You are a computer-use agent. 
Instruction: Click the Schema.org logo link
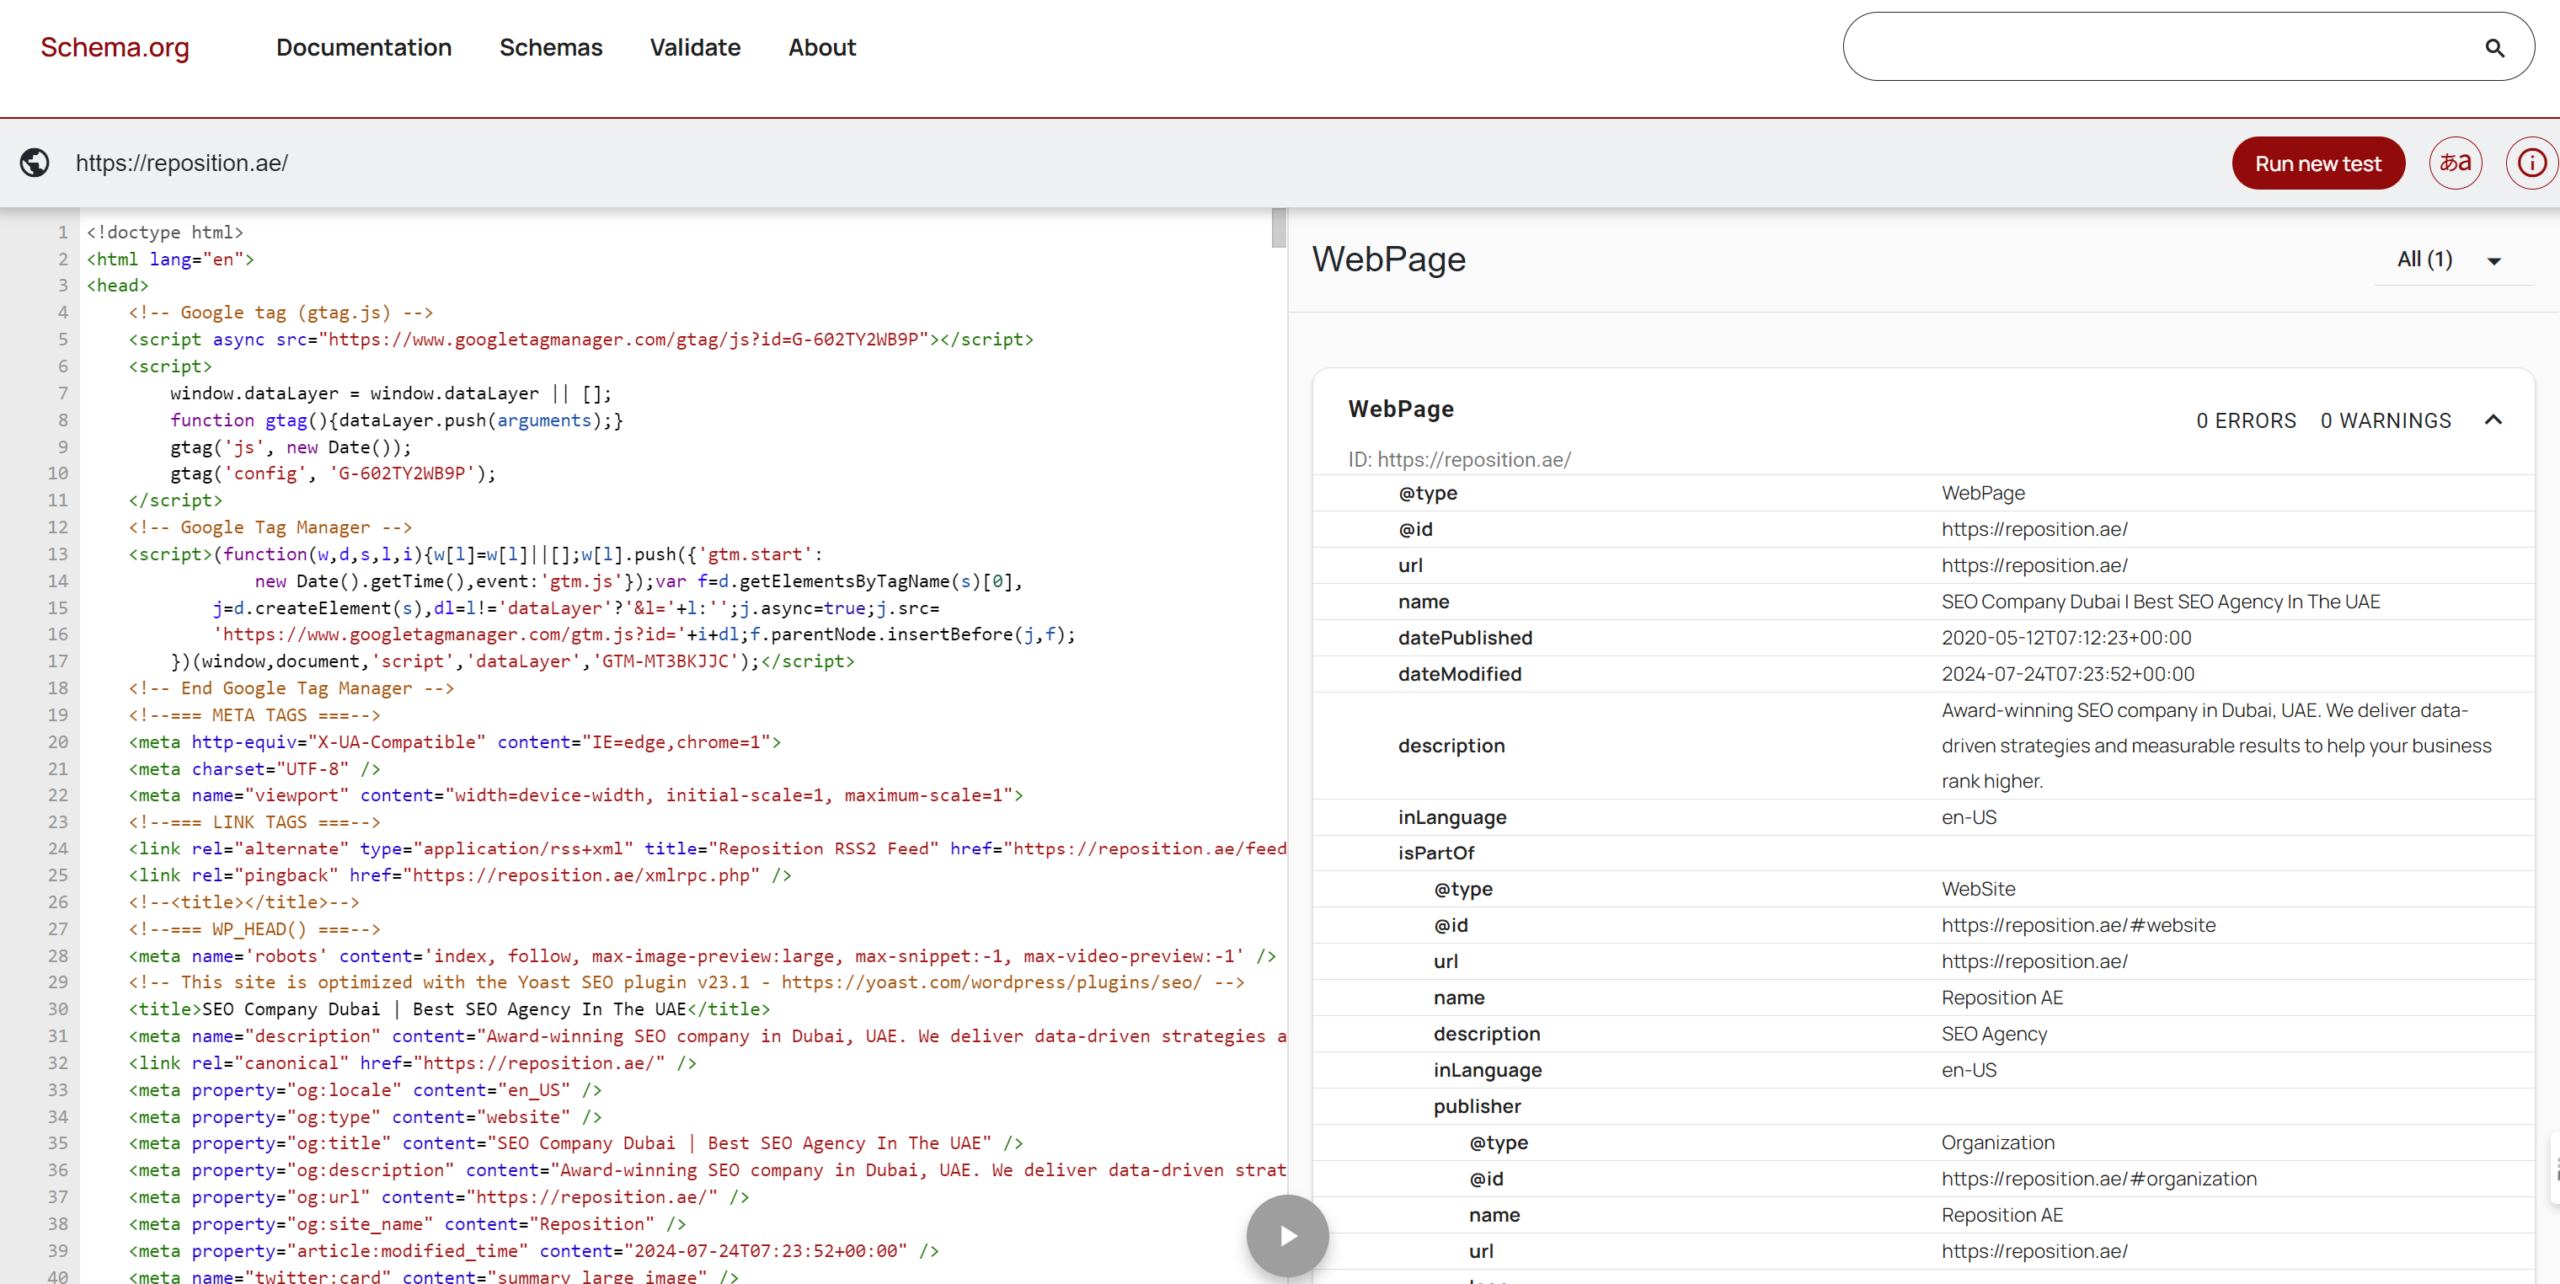pyautogui.click(x=115, y=47)
